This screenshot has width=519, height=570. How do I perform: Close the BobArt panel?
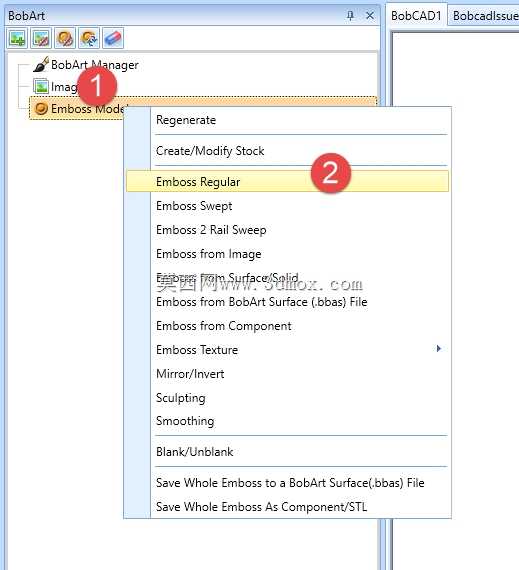[x=370, y=16]
